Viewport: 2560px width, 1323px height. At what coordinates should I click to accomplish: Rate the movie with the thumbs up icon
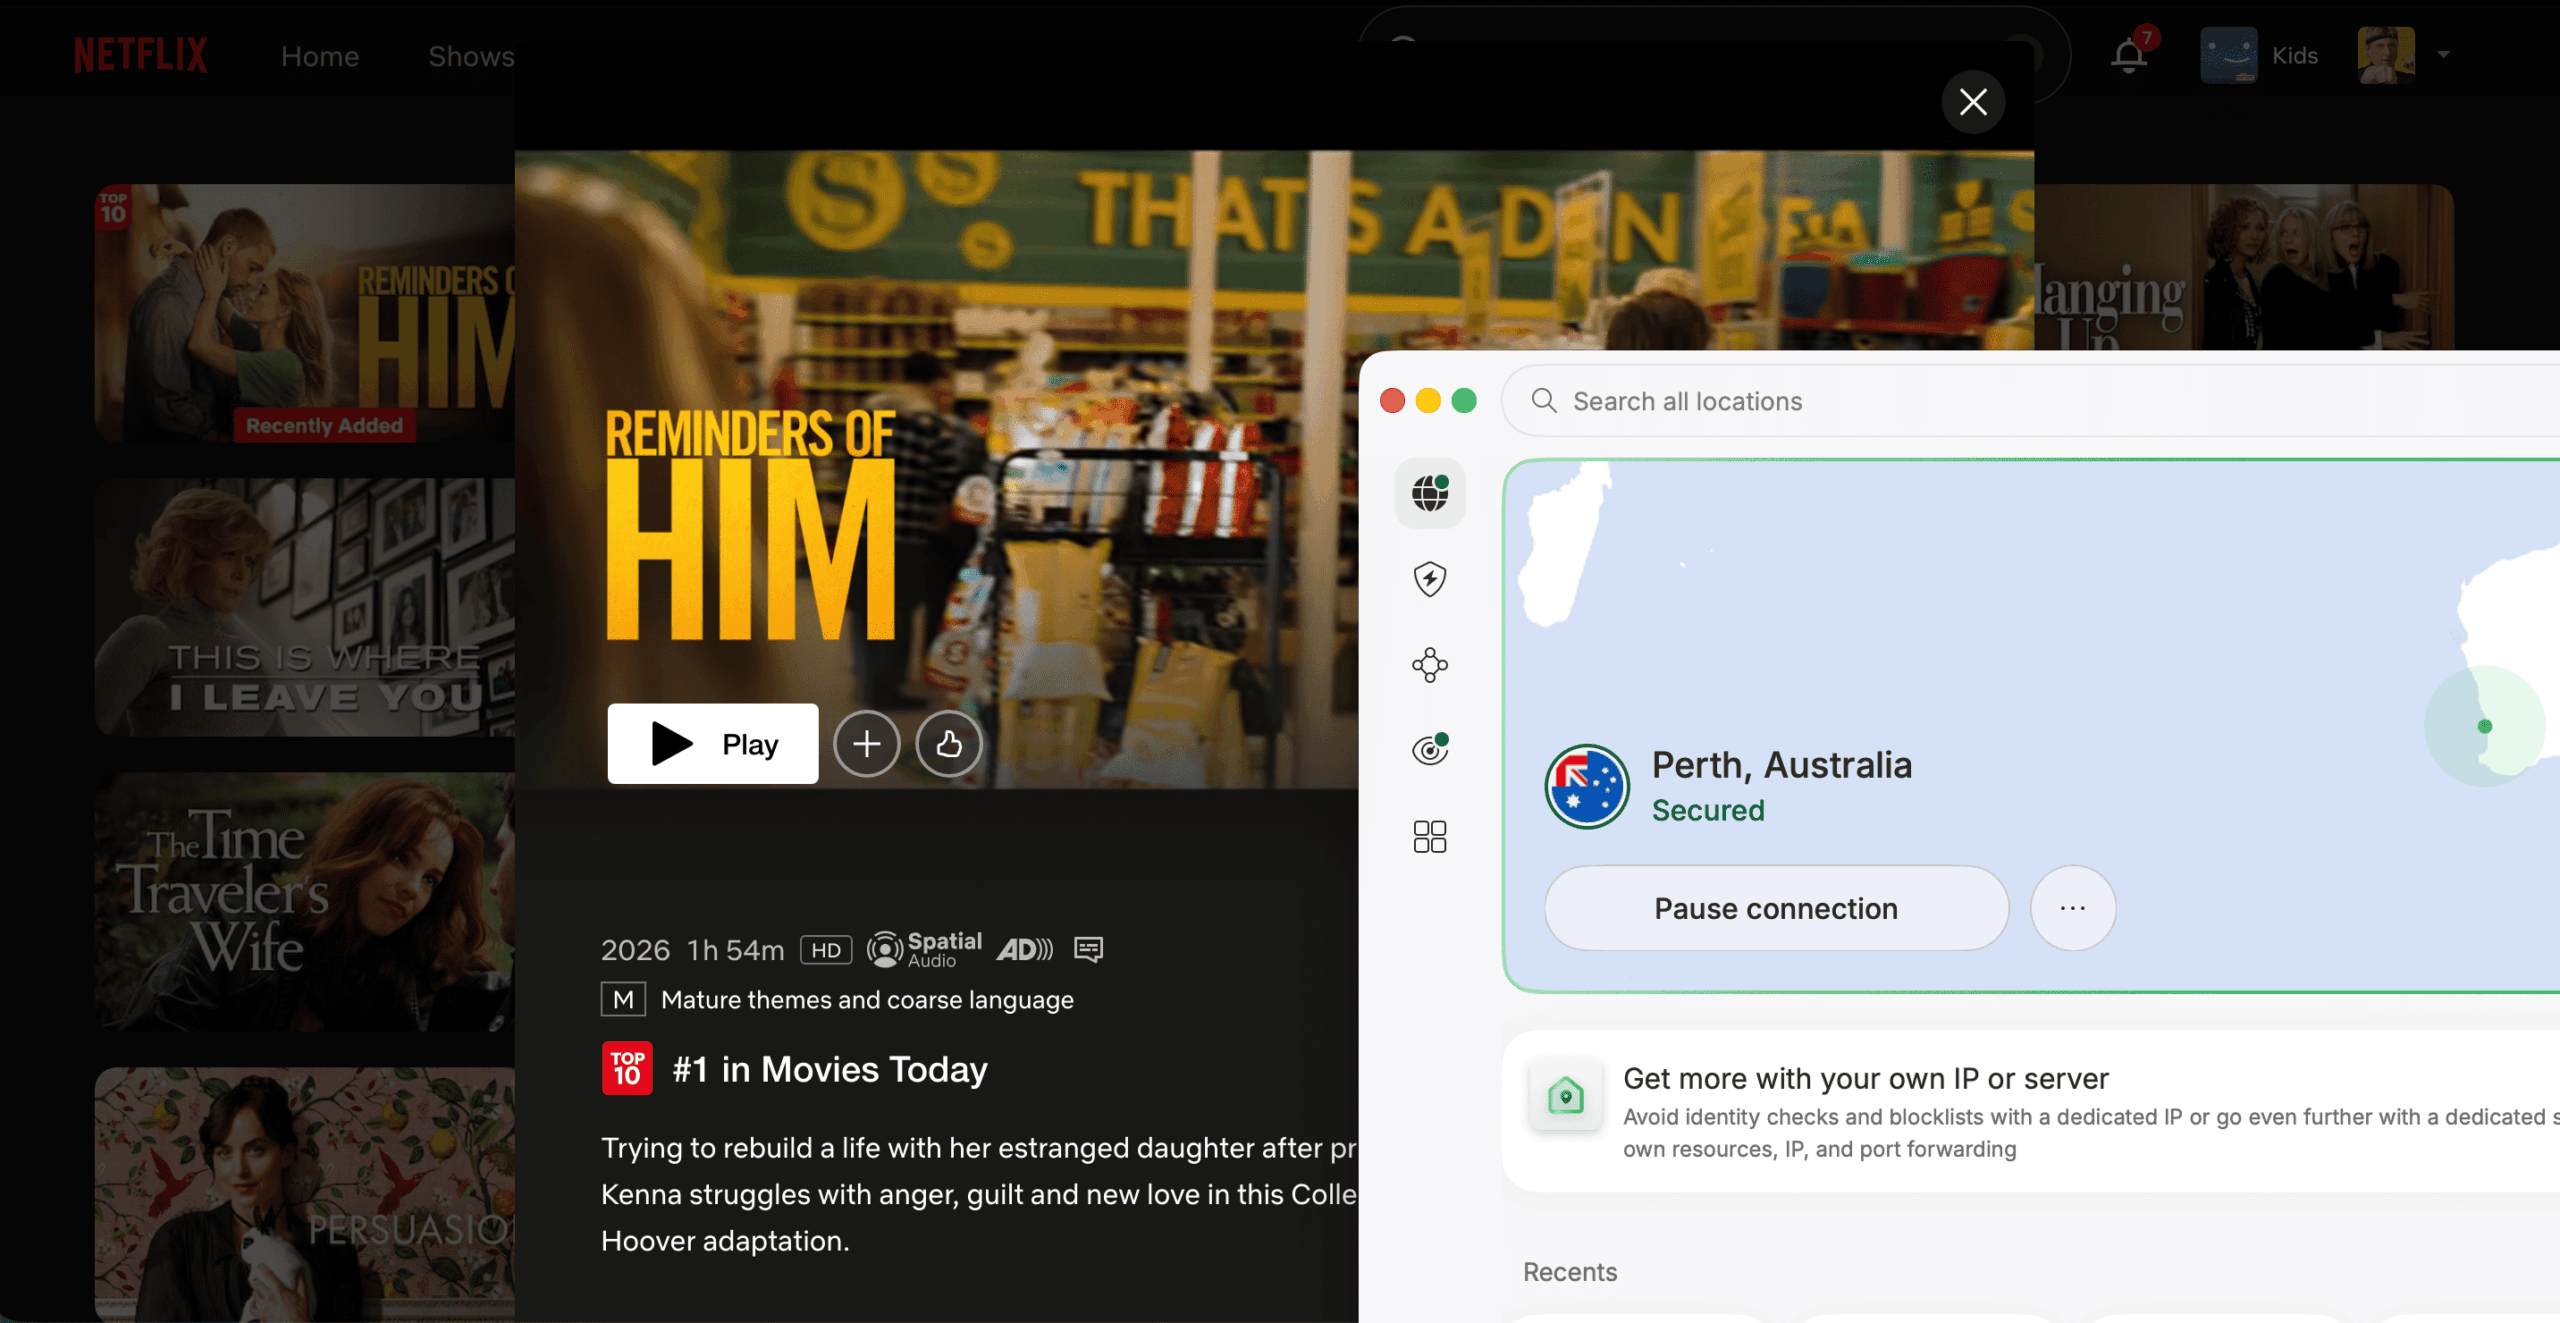point(949,744)
